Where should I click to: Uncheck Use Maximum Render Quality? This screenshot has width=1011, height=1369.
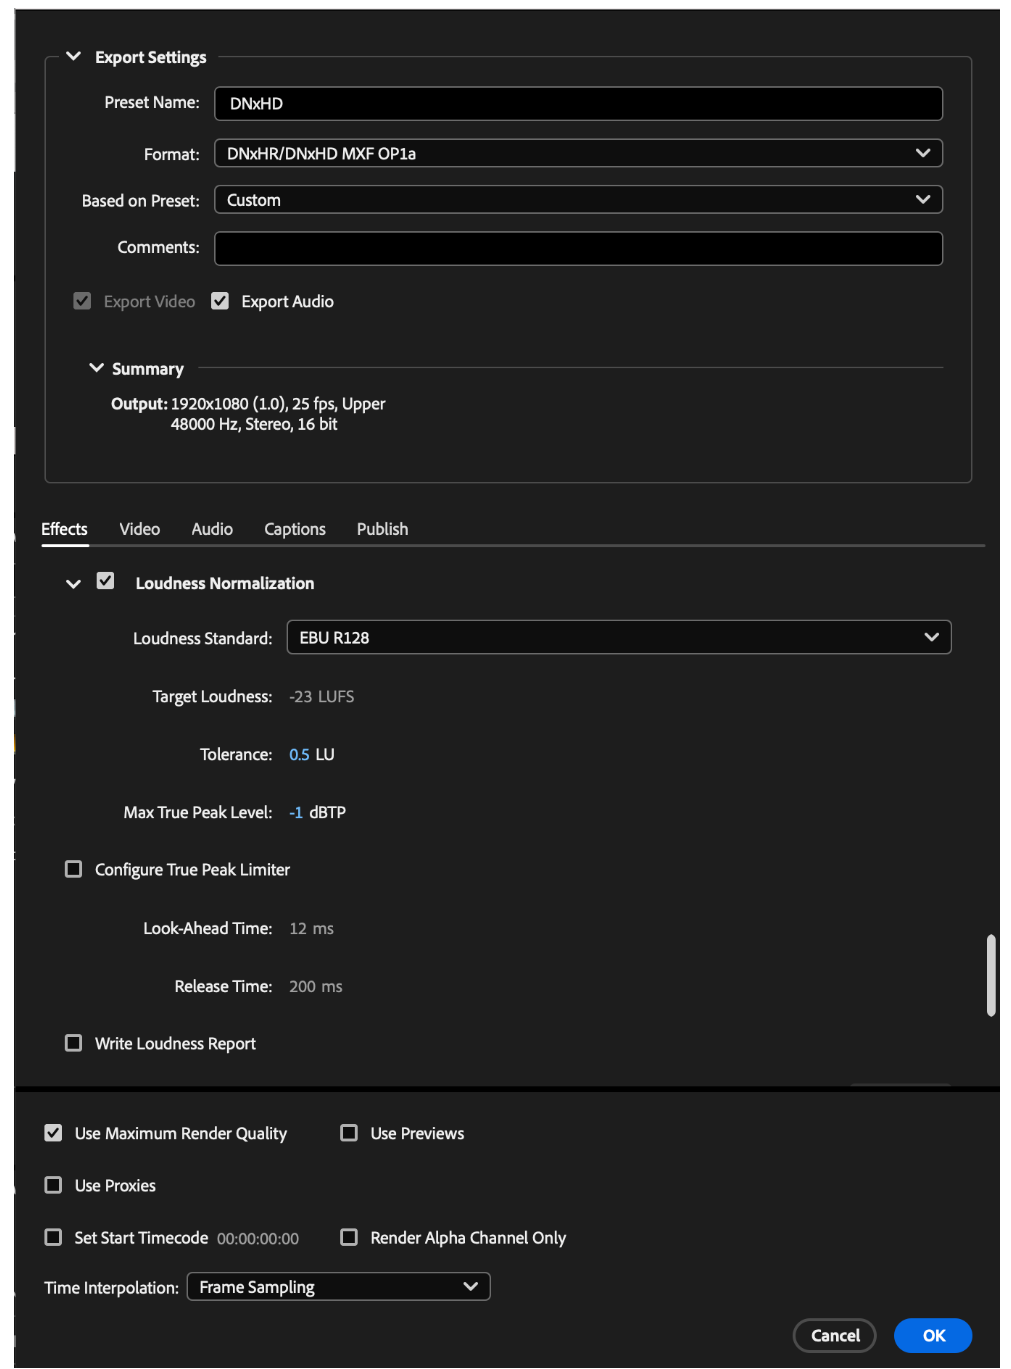pos(53,1133)
